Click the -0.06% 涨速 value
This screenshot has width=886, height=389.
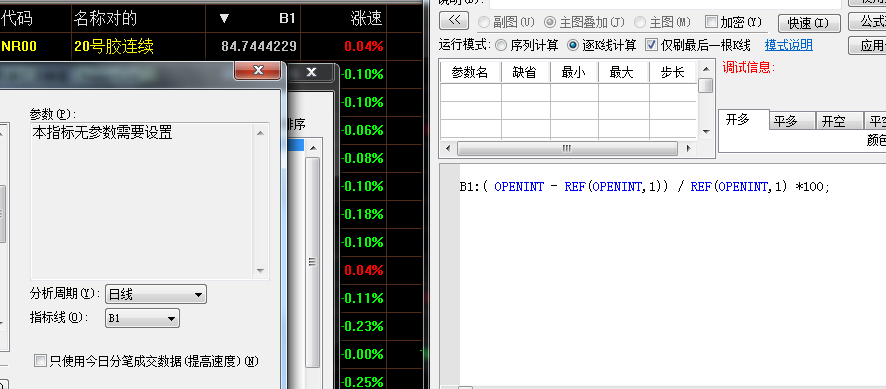coord(363,130)
